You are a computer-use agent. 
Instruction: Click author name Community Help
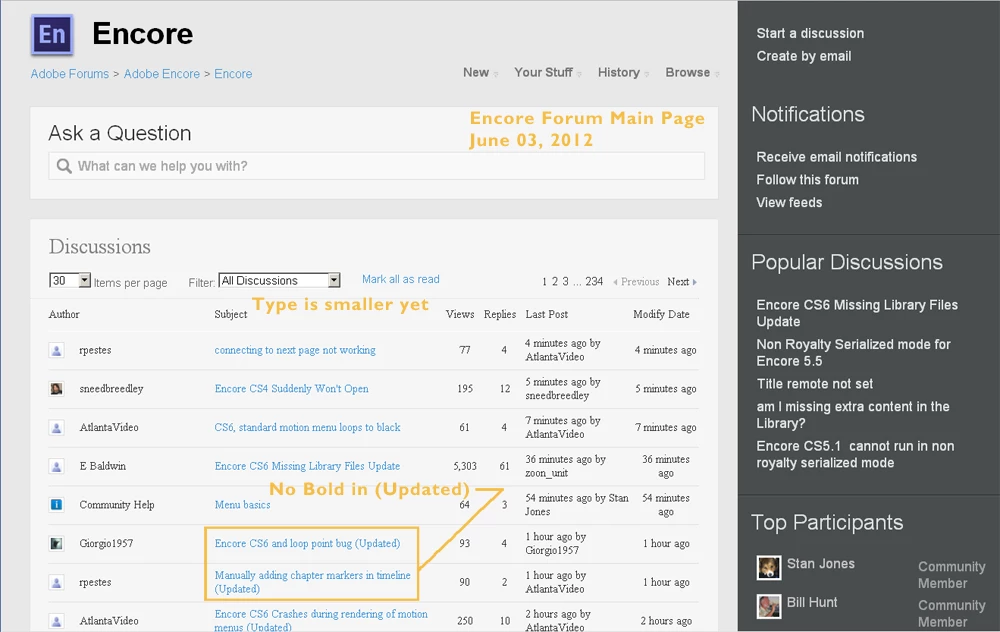[x=117, y=505]
